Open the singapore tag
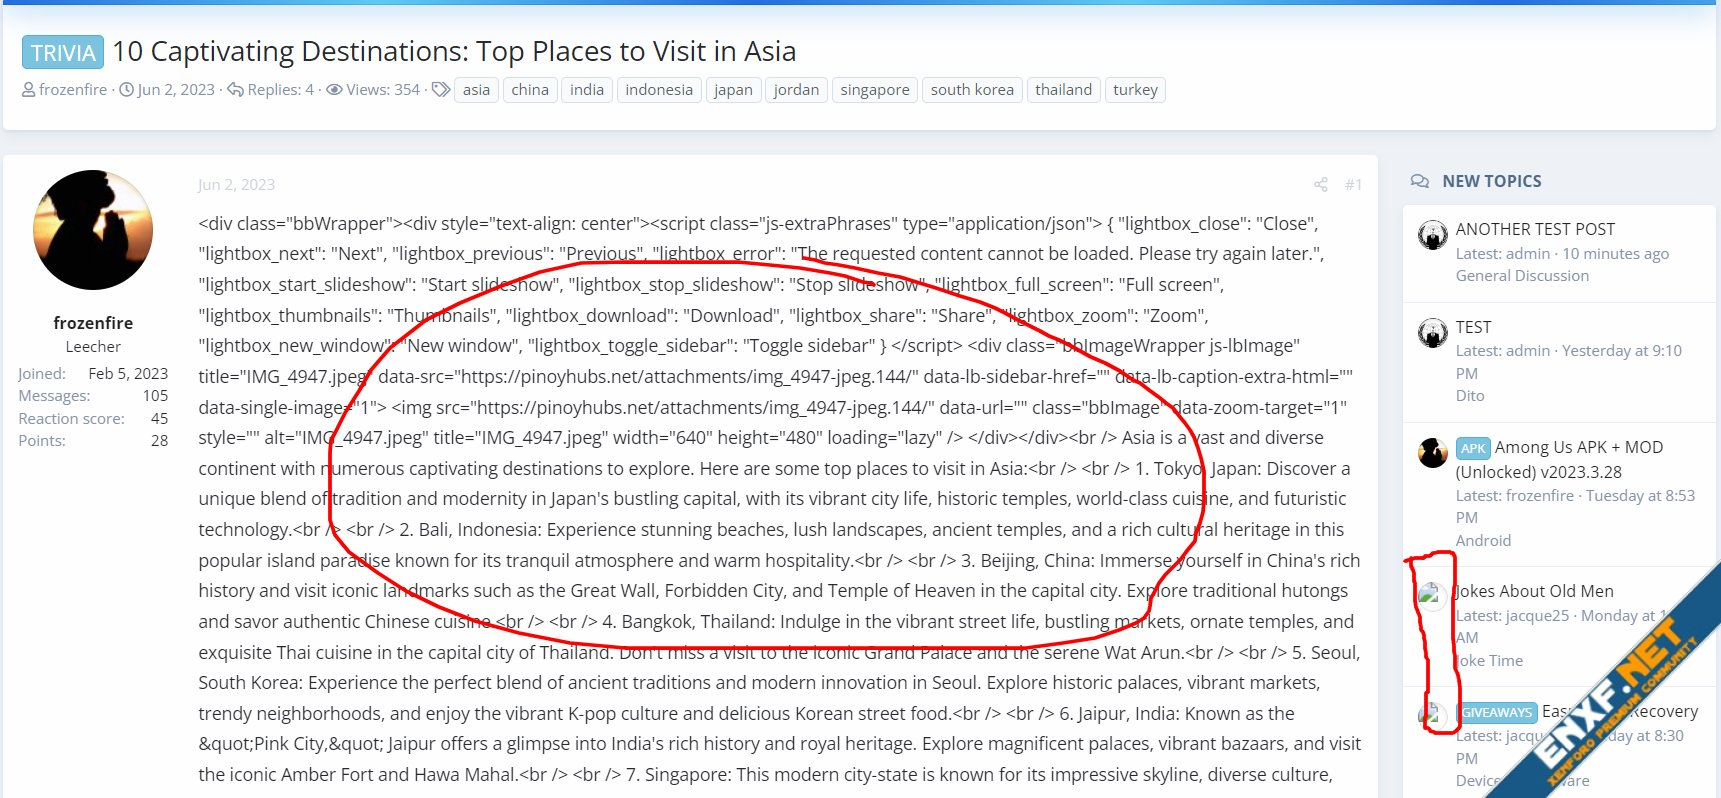 click(x=875, y=90)
